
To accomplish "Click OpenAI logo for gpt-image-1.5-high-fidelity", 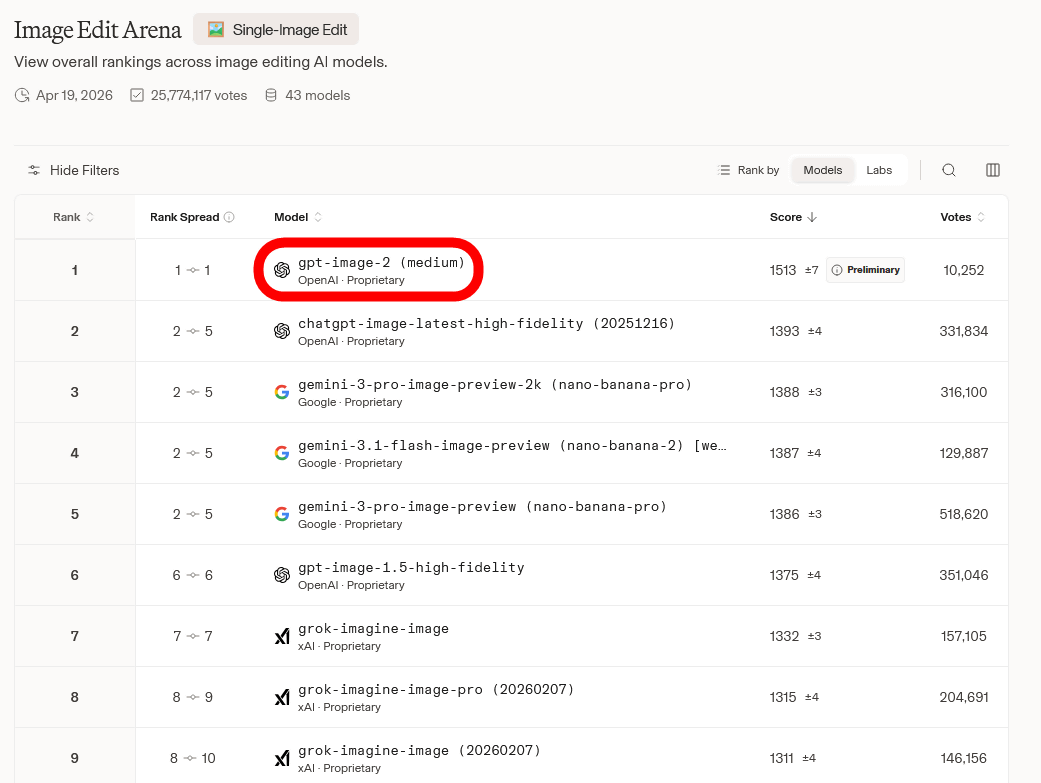I will point(282,575).
